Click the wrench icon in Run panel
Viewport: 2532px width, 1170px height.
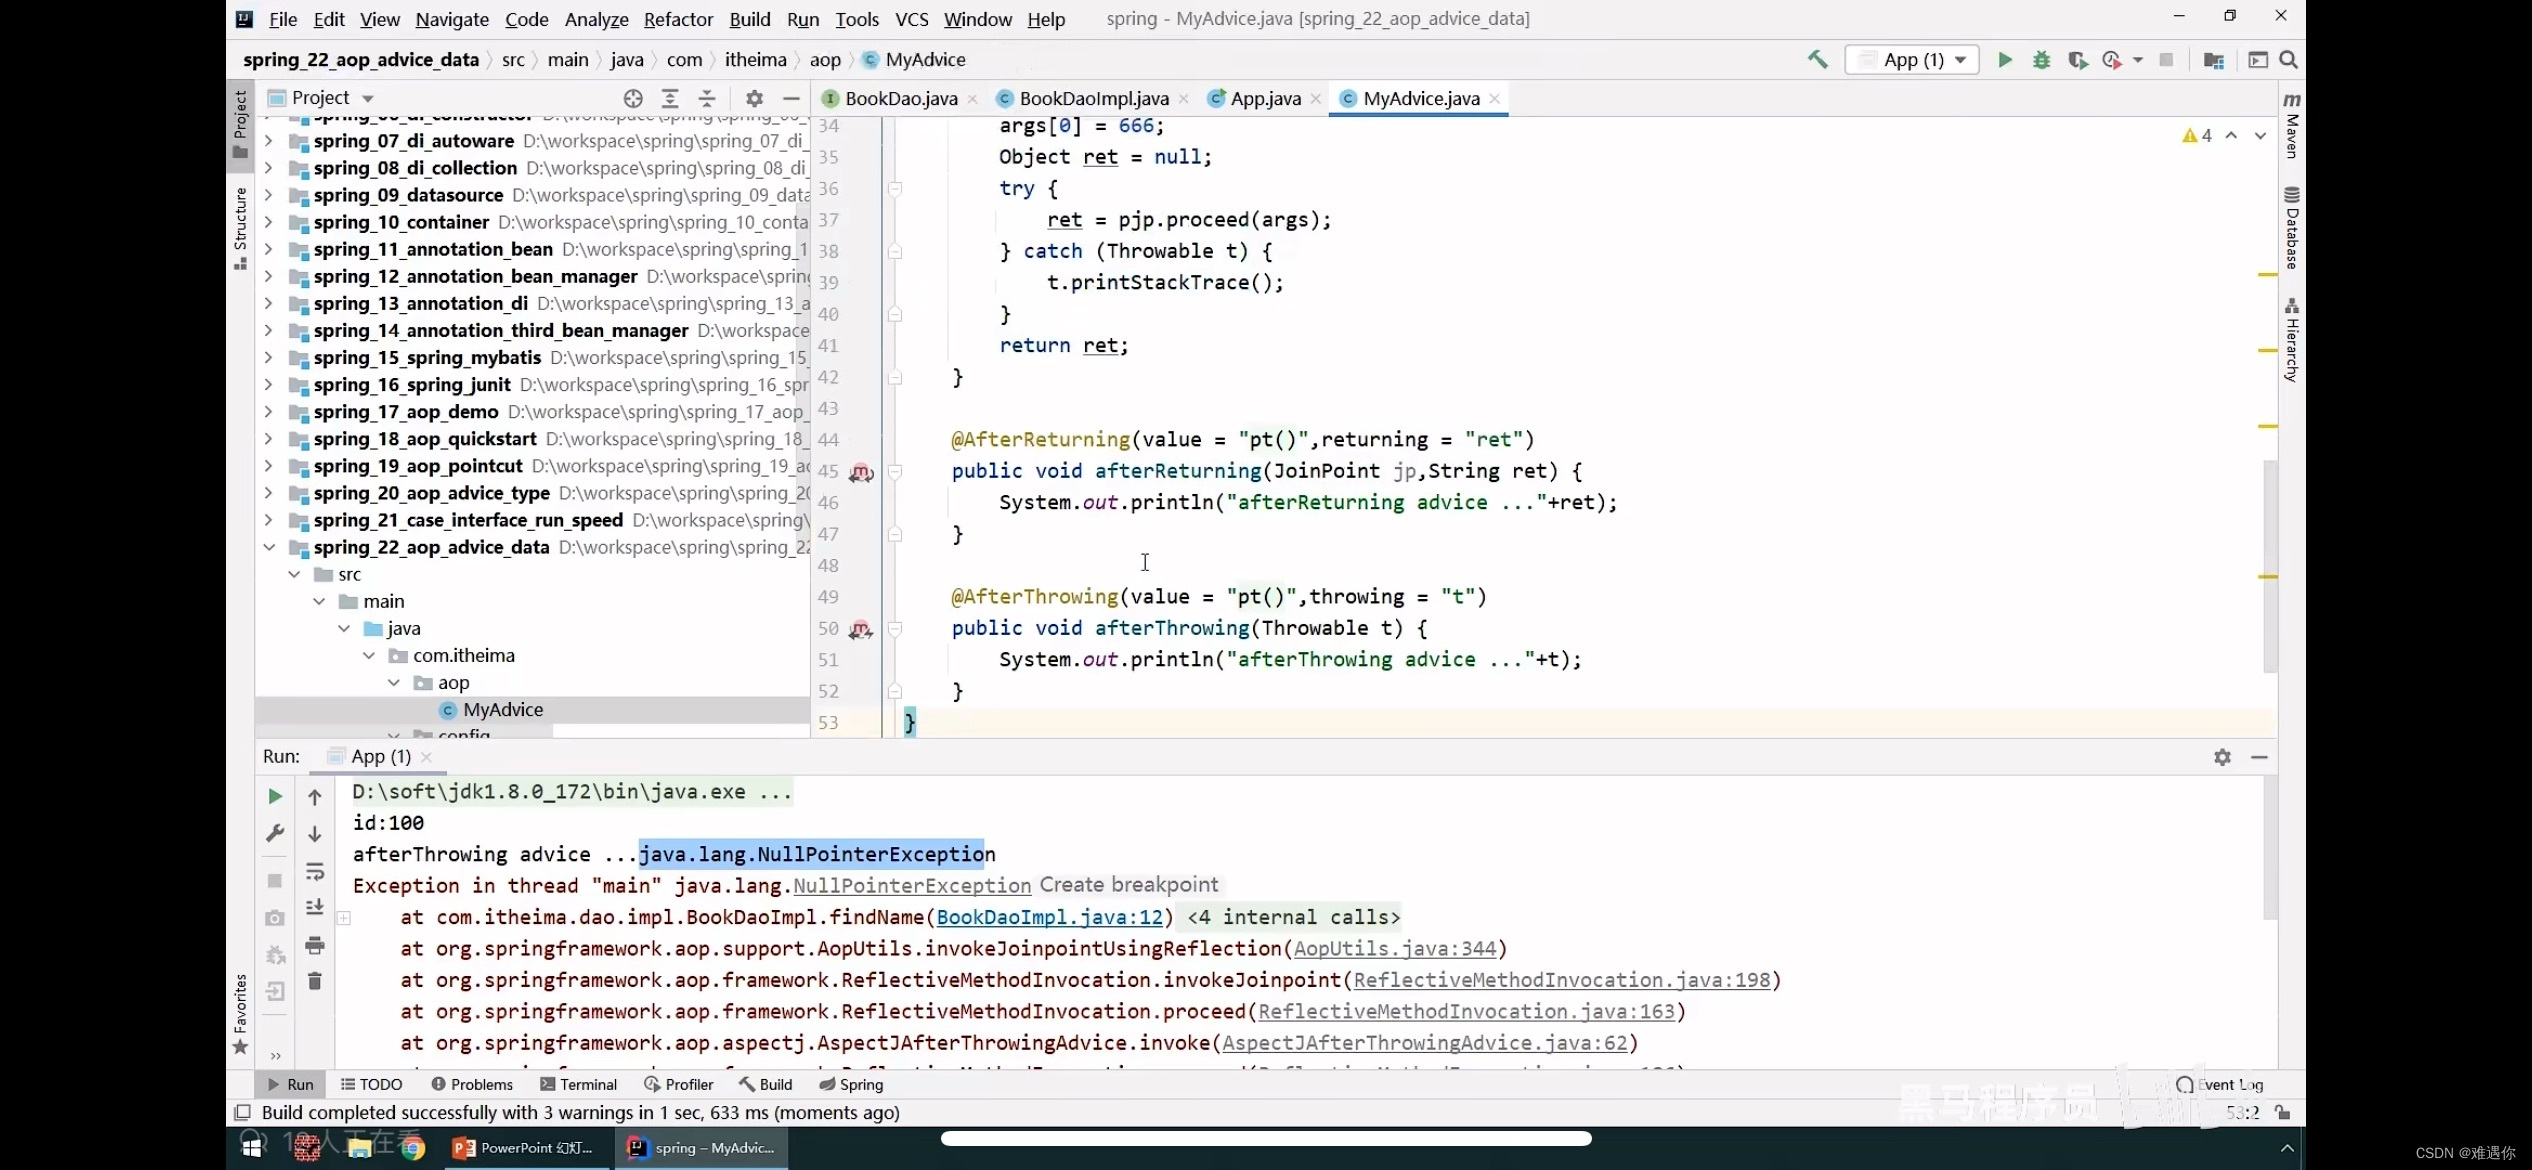[275, 832]
